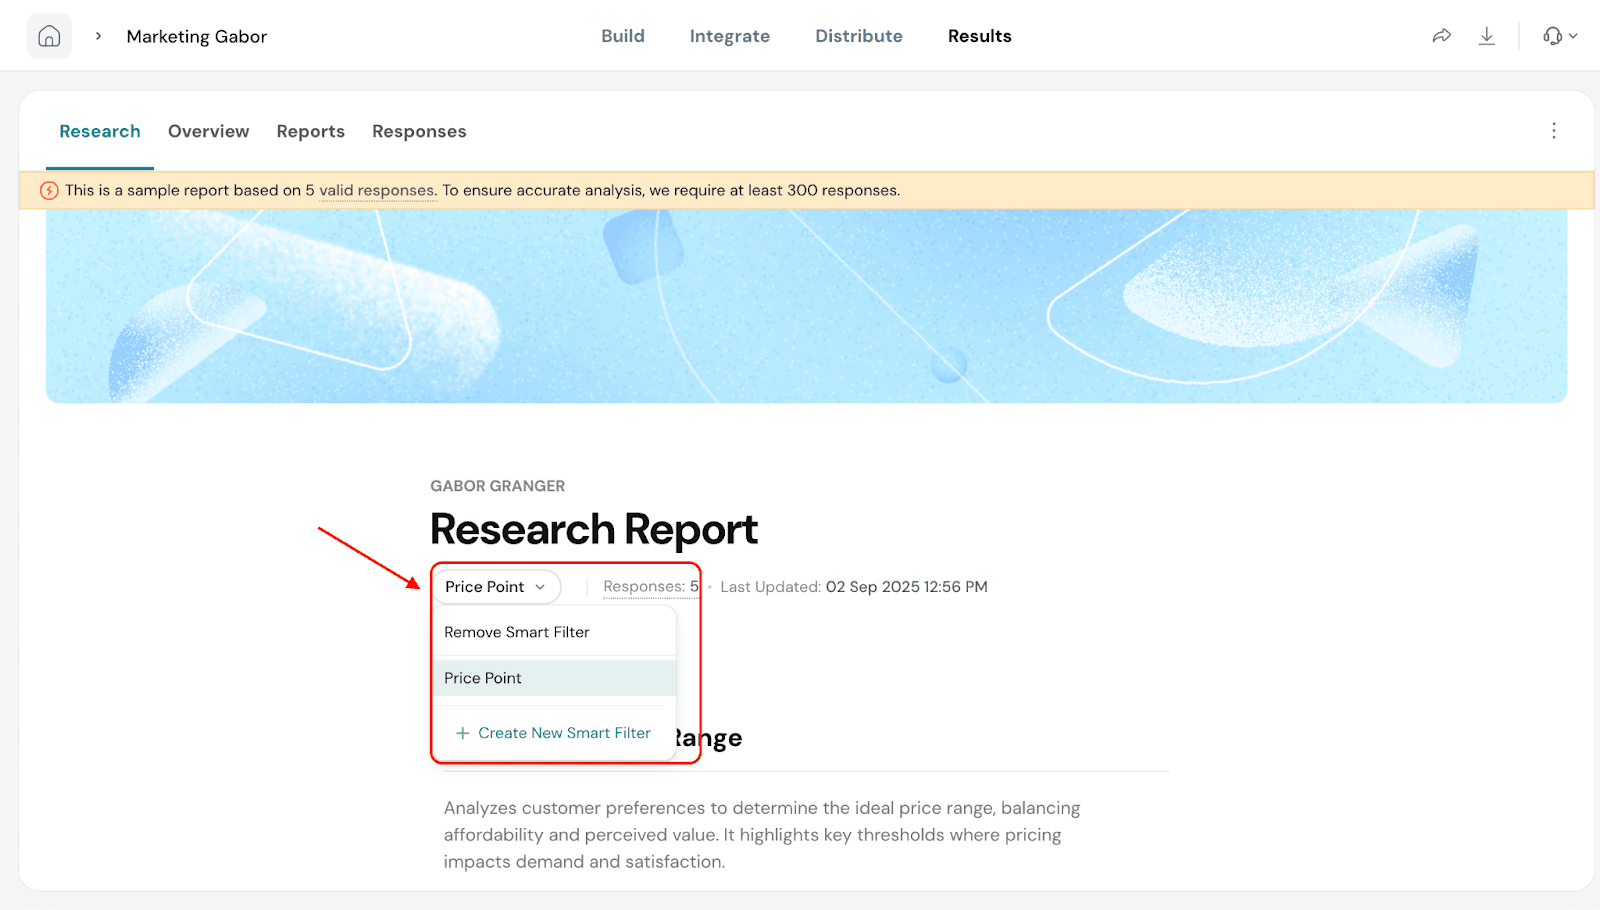Select the Research tab
This screenshot has height=910, width=1600.
coord(100,131)
